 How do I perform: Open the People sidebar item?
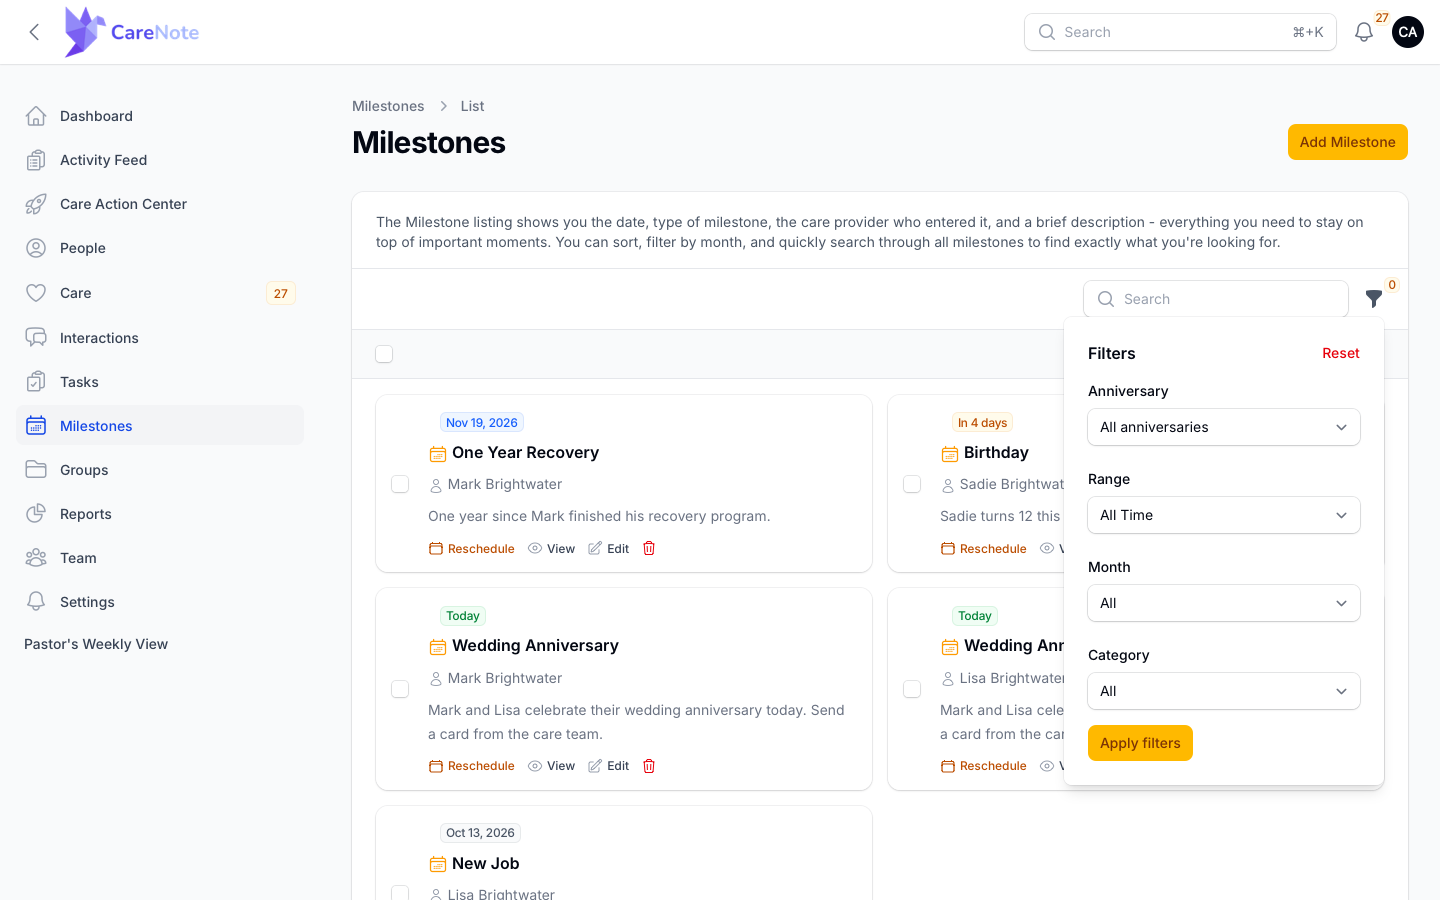(x=160, y=248)
